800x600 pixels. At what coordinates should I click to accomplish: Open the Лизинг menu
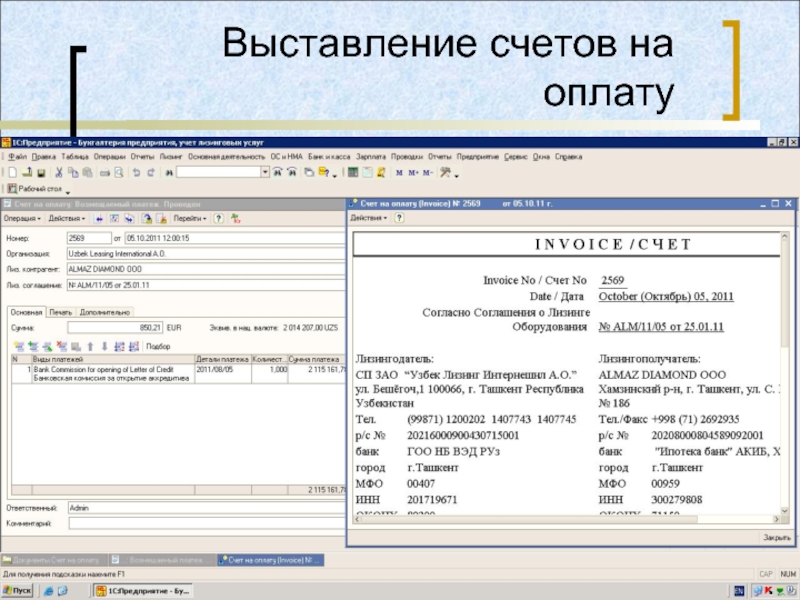point(171,157)
